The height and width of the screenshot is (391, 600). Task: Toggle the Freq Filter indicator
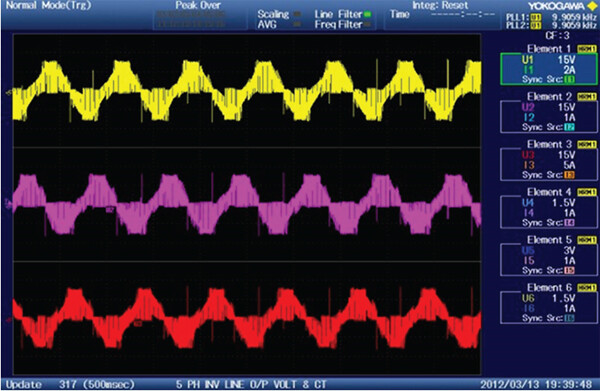coord(367,24)
